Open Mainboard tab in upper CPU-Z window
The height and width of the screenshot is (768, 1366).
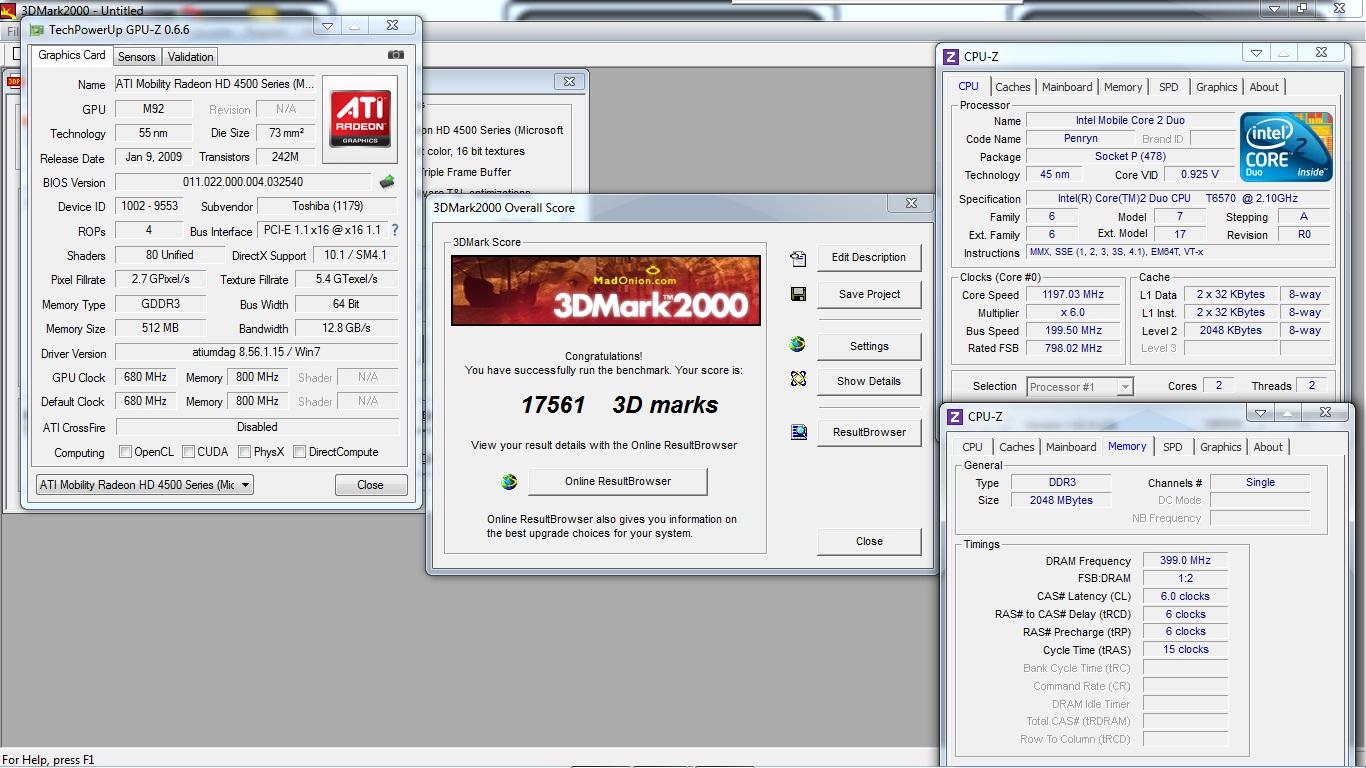click(x=1067, y=87)
